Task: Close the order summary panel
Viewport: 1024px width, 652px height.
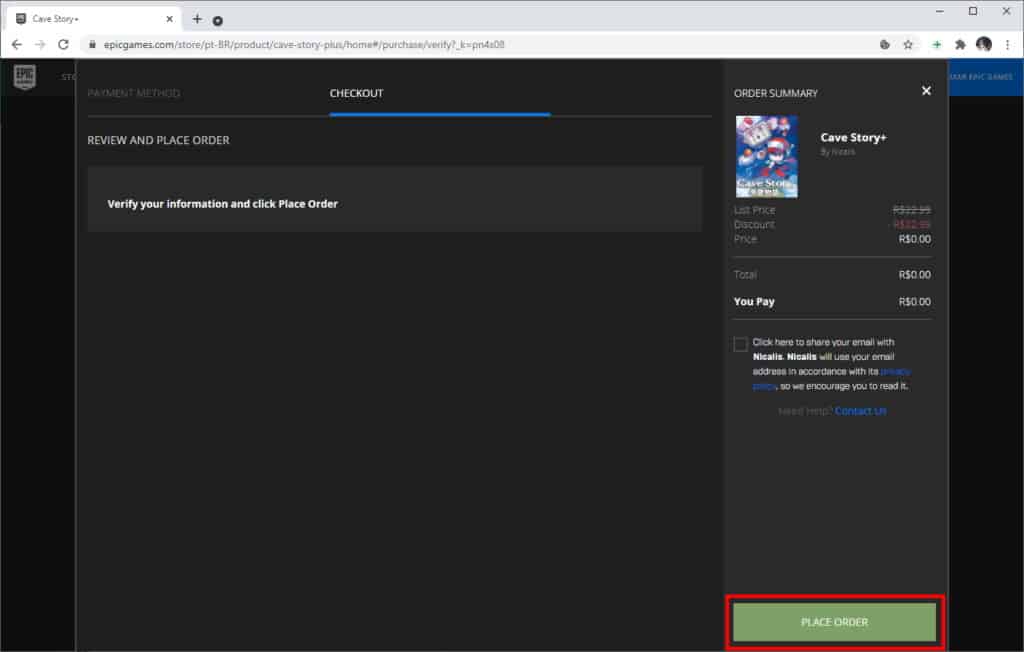Action: [926, 91]
